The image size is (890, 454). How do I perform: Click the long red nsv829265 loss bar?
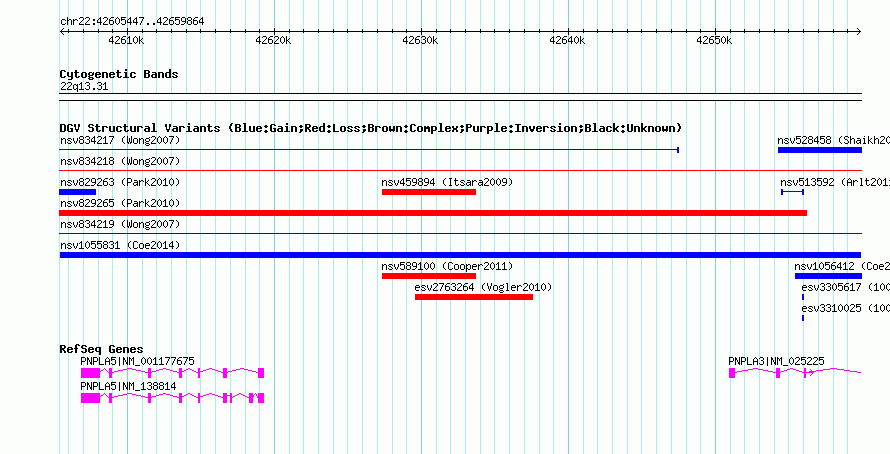(x=433, y=213)
